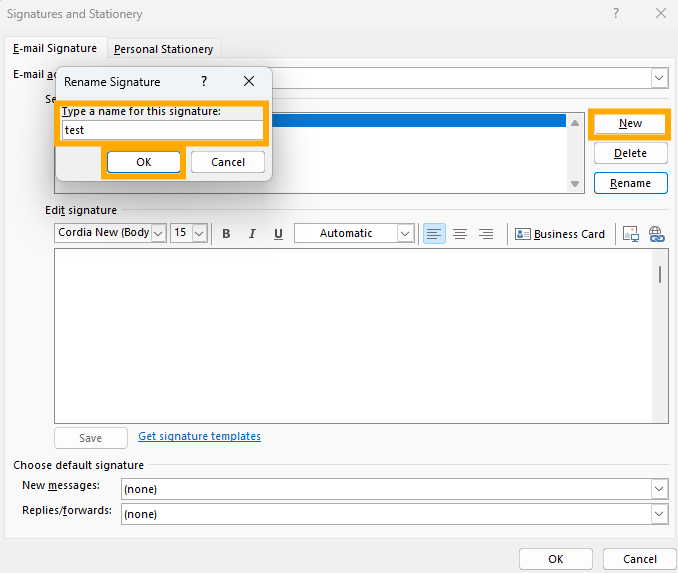Toggle Underline formatting in signature editor

pyautogui.click(x=278, y=234)
